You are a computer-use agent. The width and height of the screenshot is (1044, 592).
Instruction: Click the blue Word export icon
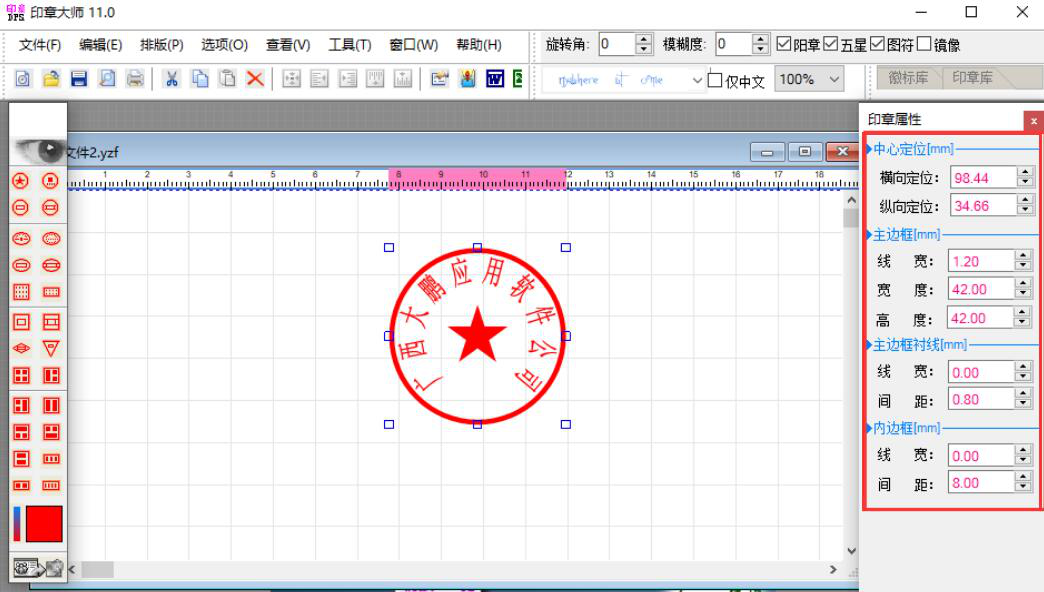point(495,79)
